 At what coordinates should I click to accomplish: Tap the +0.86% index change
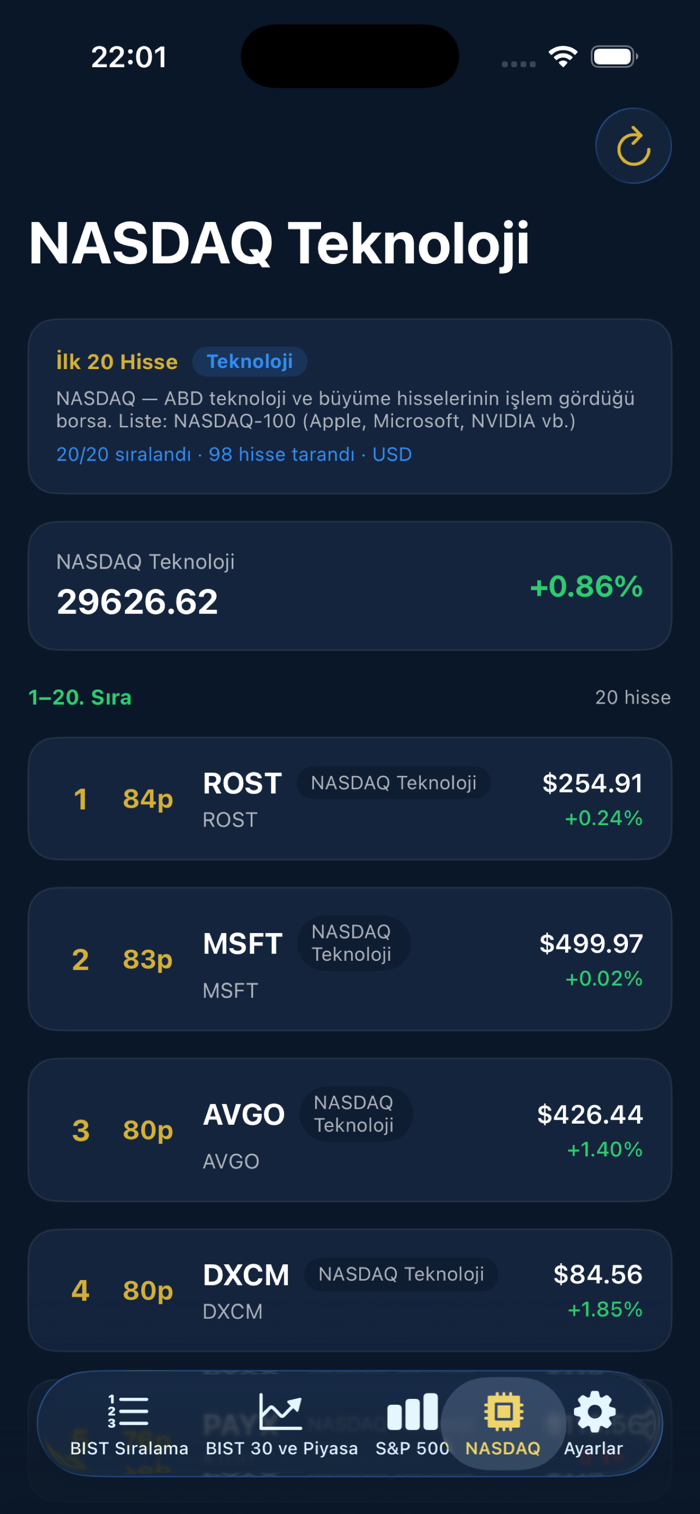click(x=586, y=586)
